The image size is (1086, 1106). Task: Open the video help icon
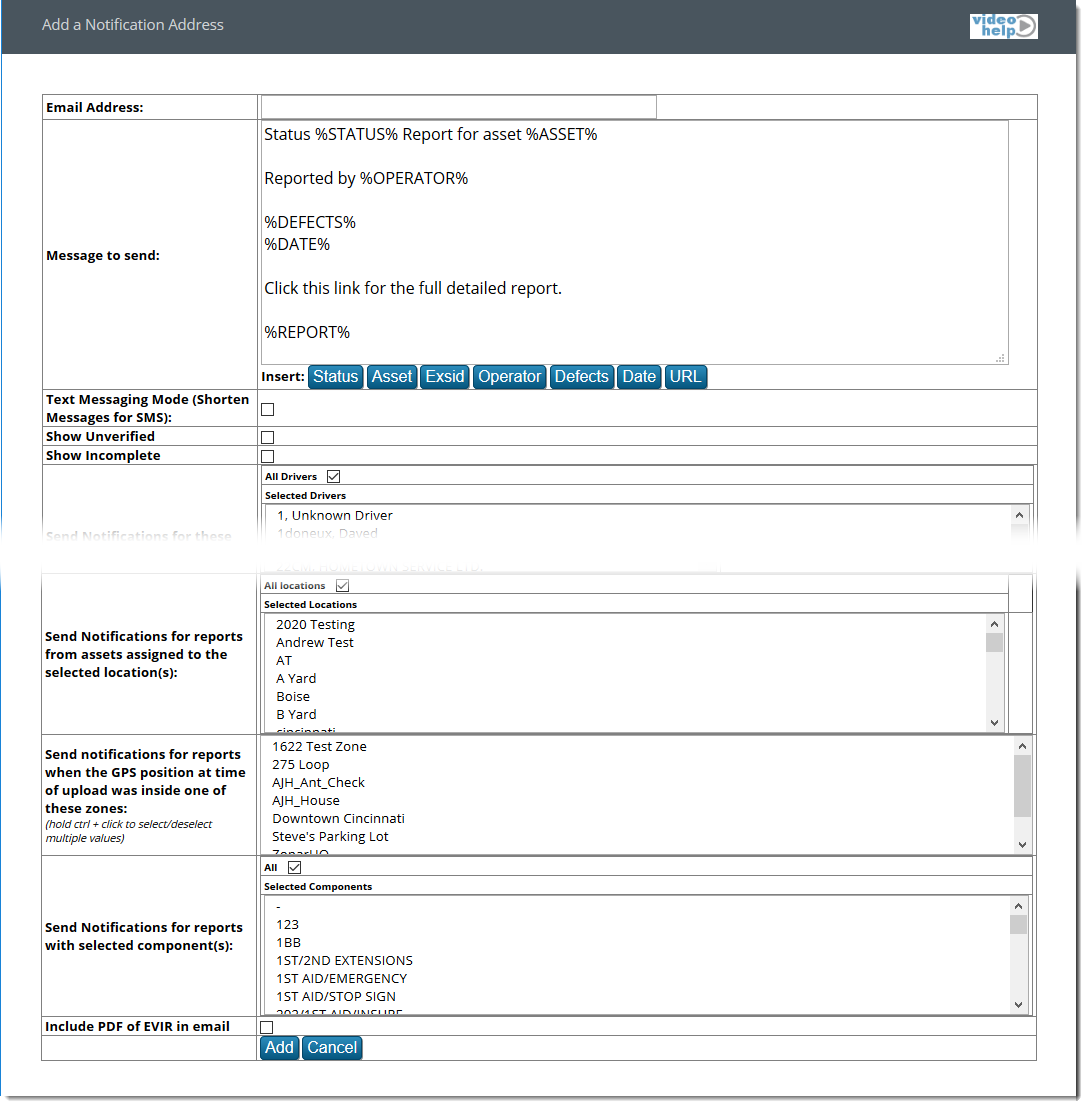coord(1003,26)
